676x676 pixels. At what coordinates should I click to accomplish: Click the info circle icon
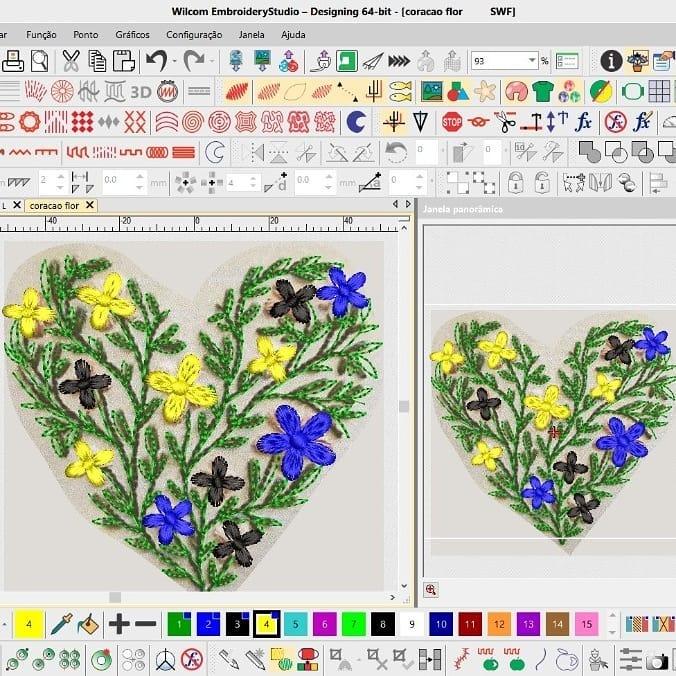coord(611,61)
